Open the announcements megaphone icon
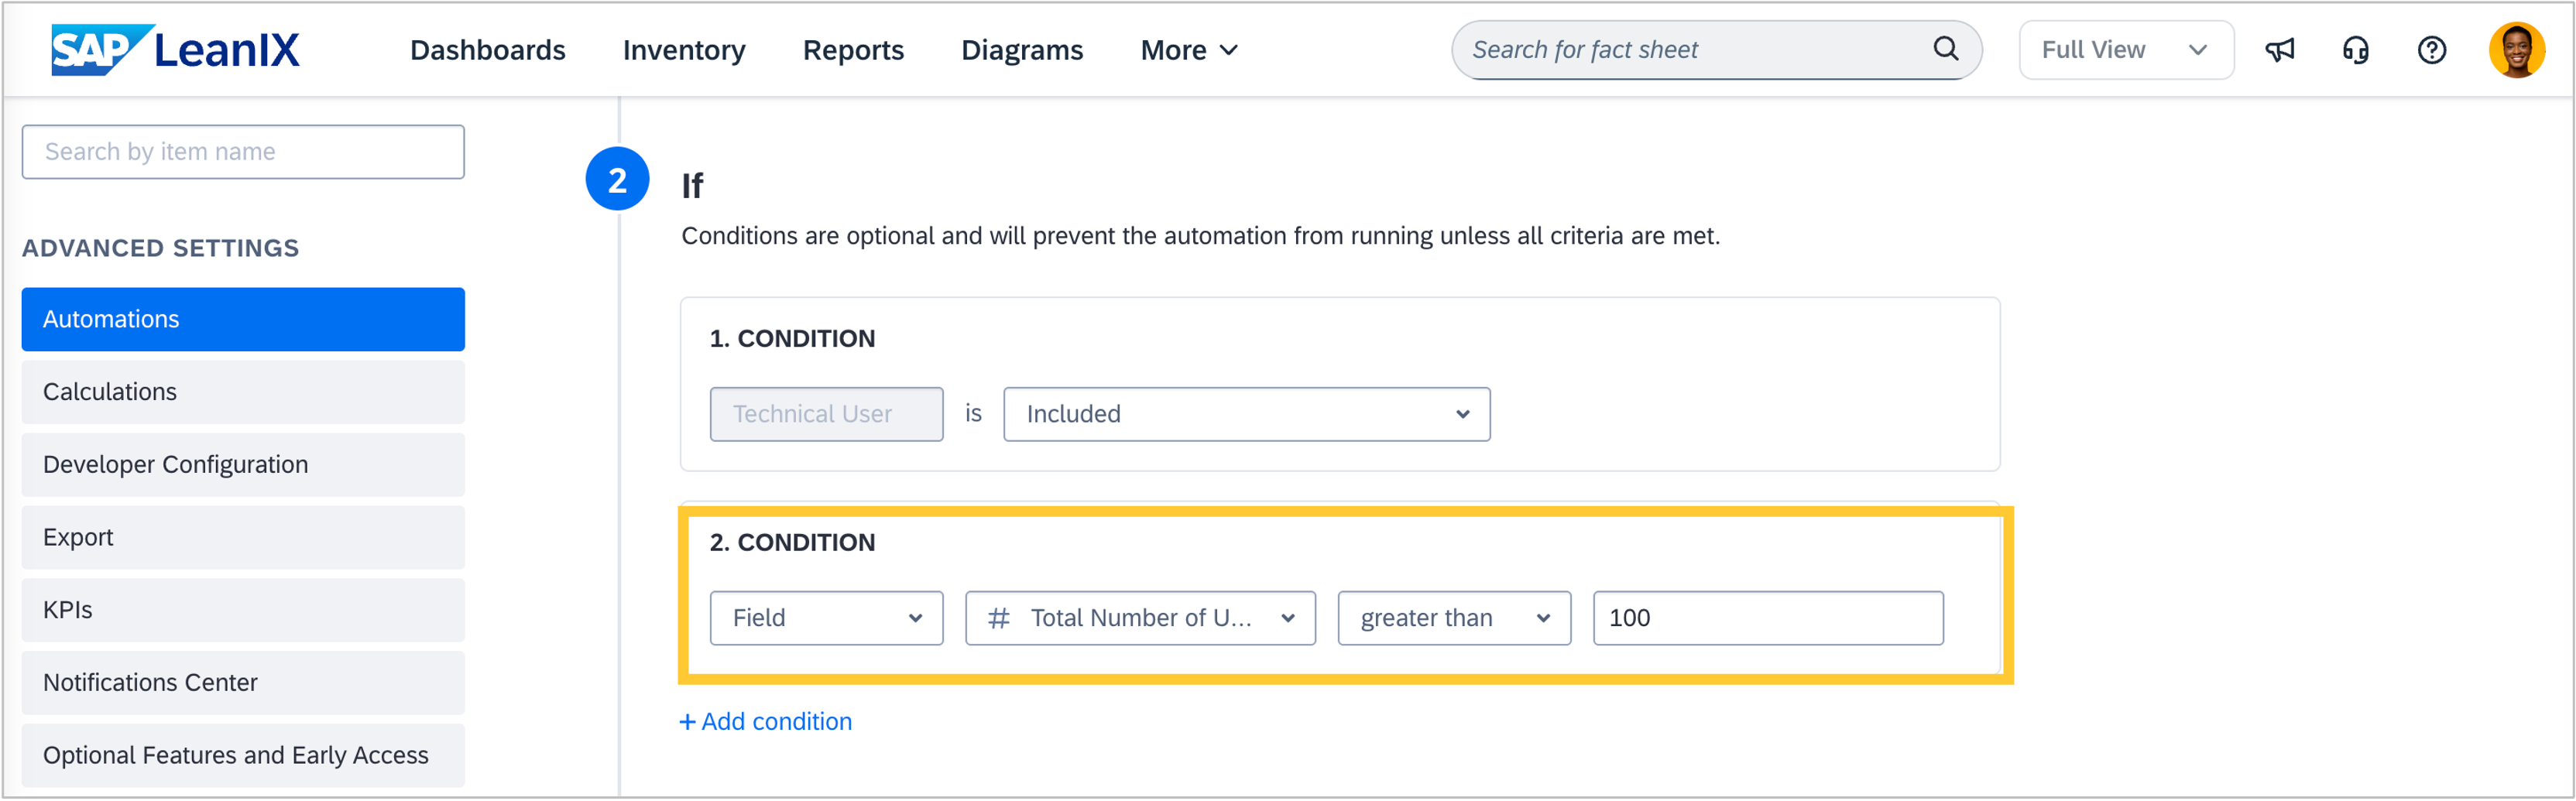The image size is (2576, 801). coord(2279,50)
